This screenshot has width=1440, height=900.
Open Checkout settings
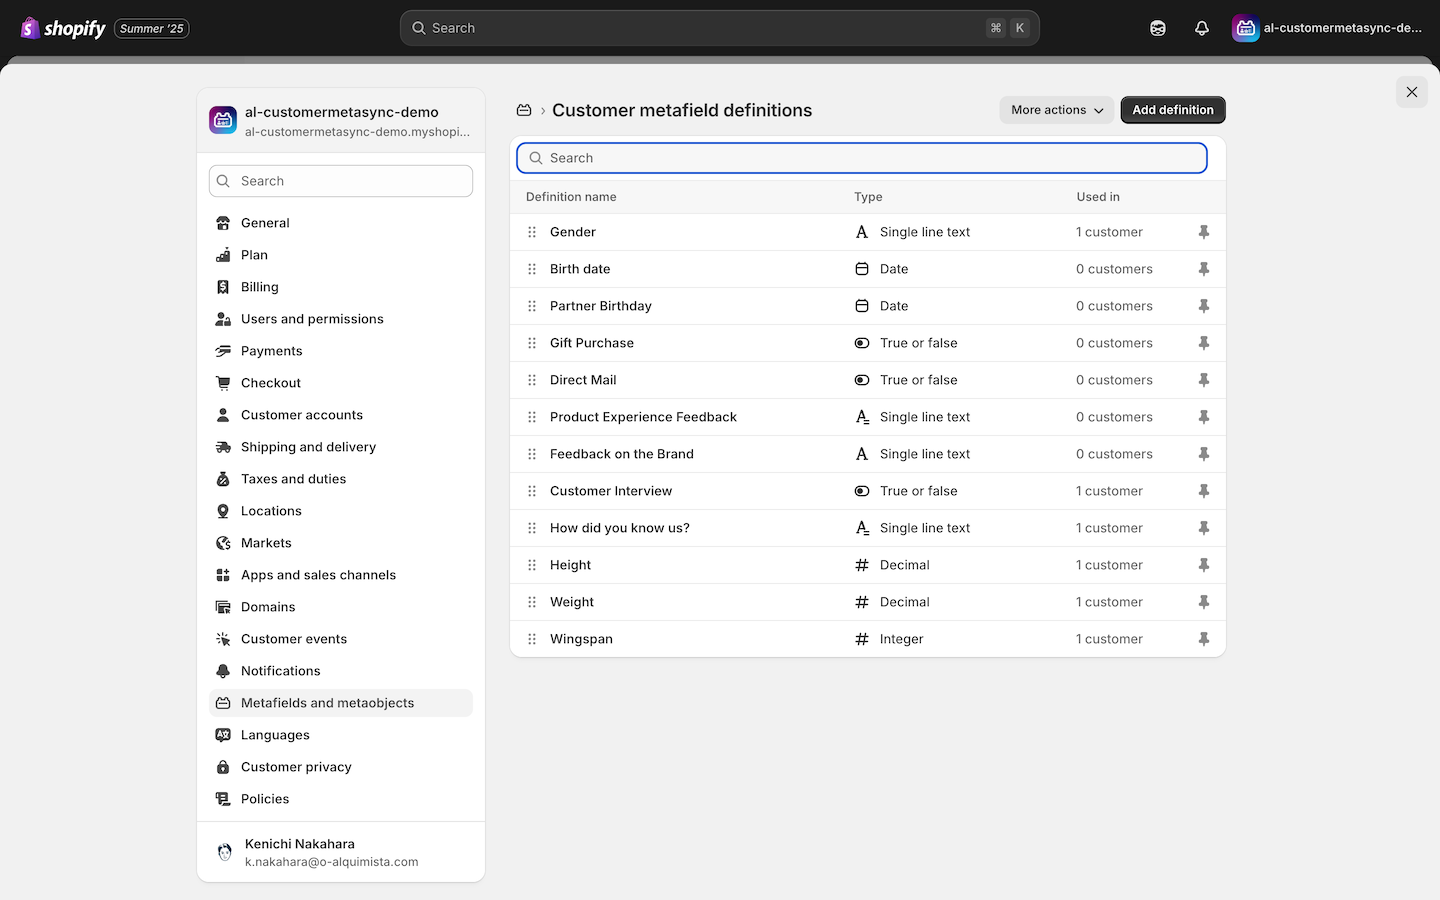(x=341, y=383)
